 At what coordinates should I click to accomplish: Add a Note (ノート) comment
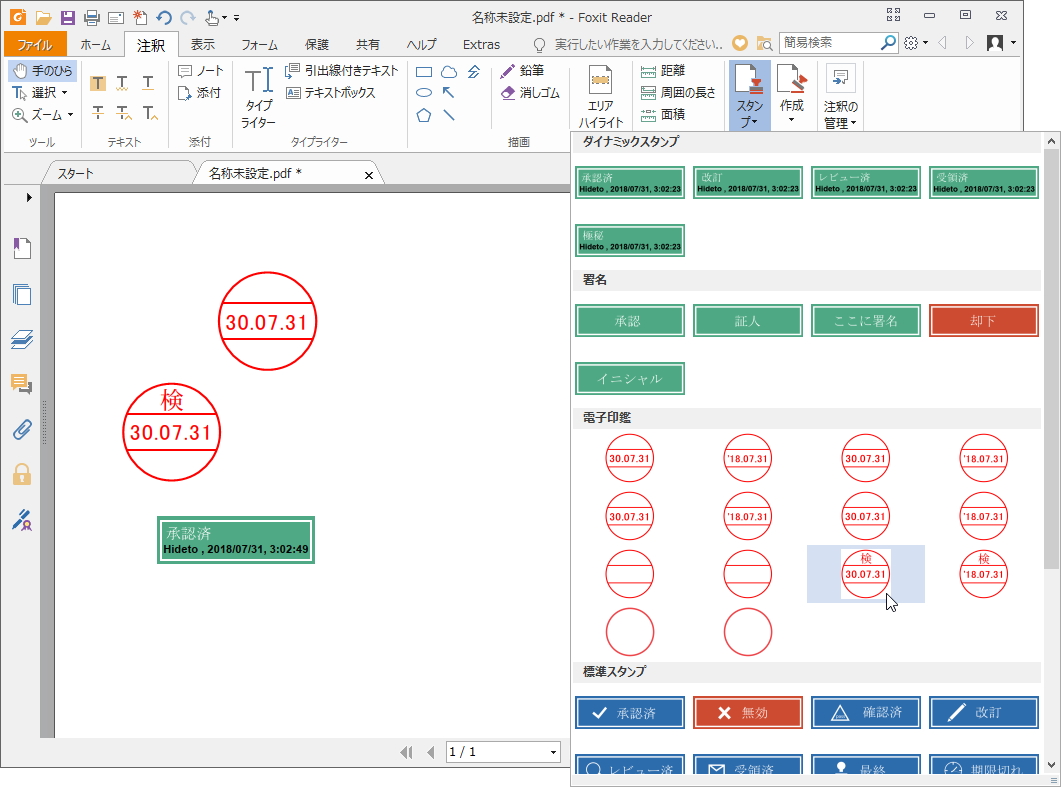tap(200, 70)
